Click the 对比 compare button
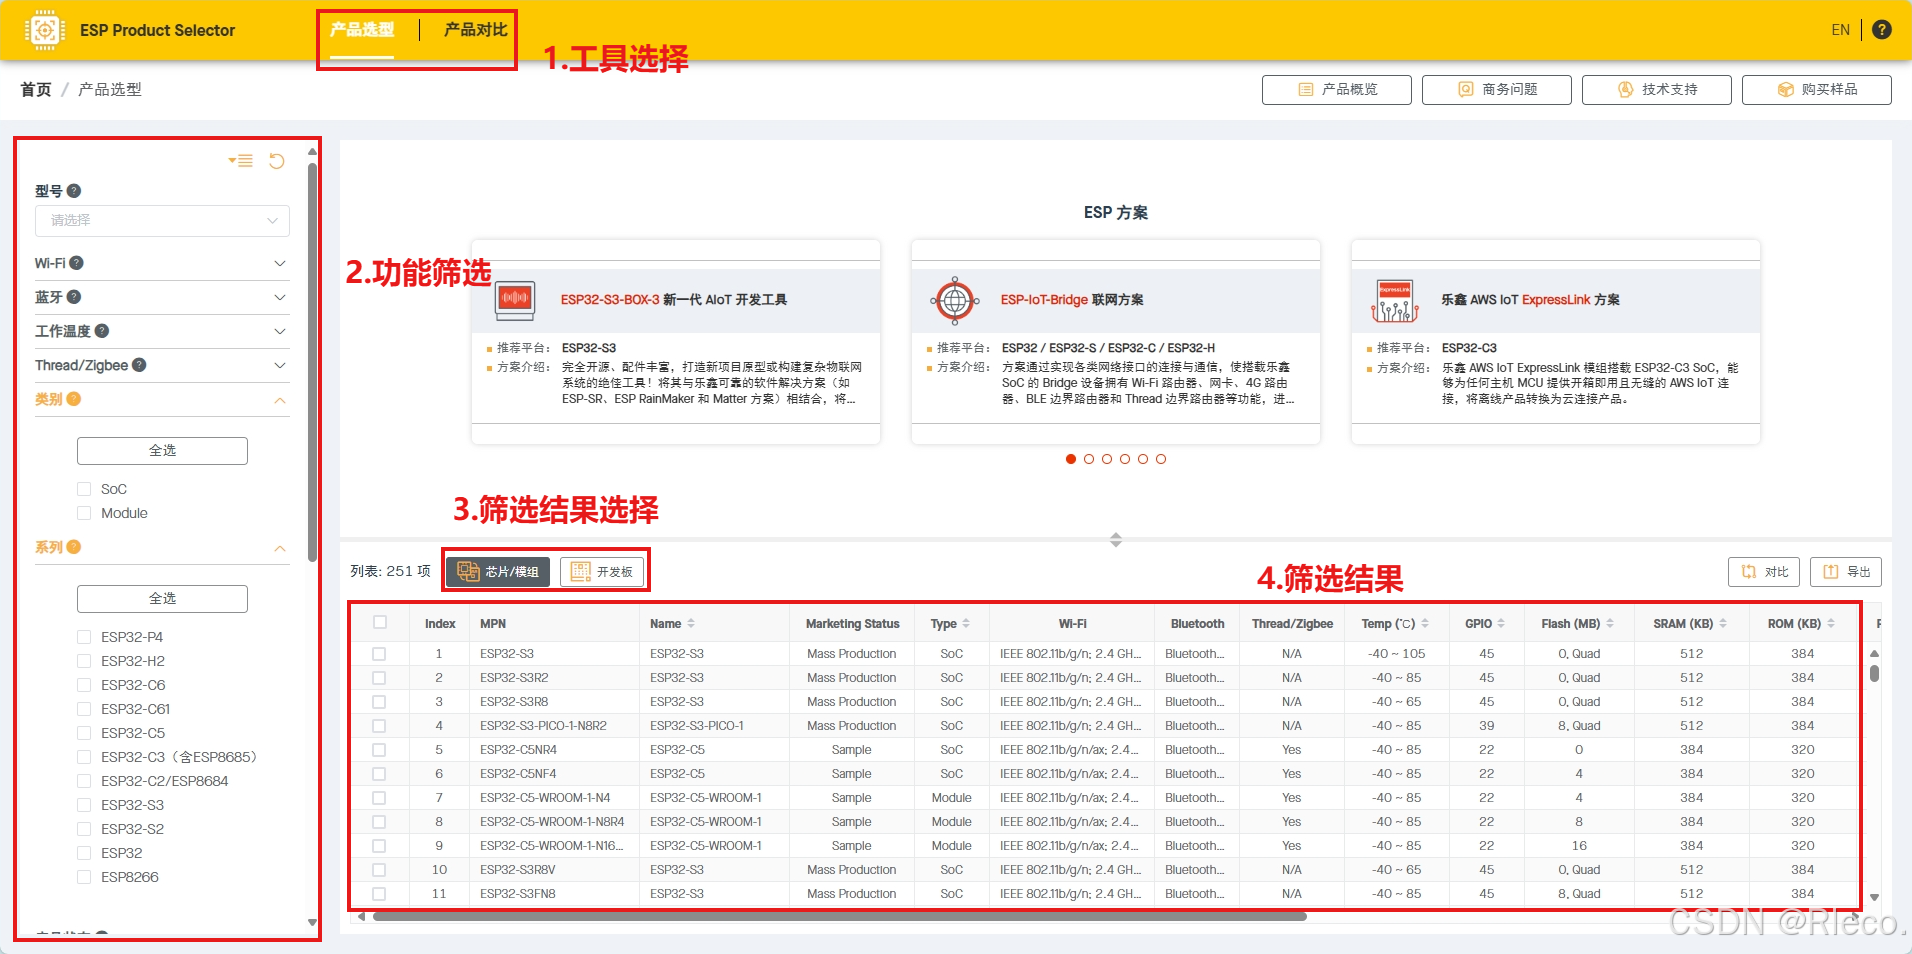1912x954 pixels. 1764,572
